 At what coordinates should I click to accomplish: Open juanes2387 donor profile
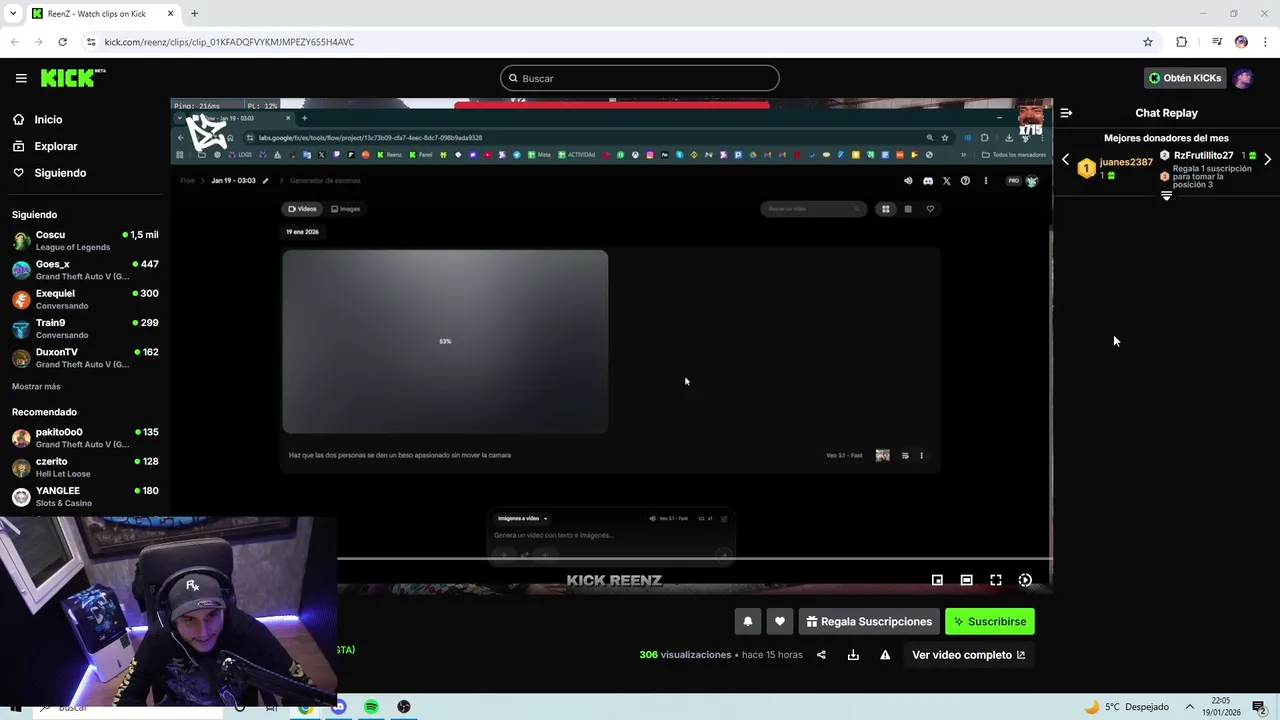click(1126, 162)
